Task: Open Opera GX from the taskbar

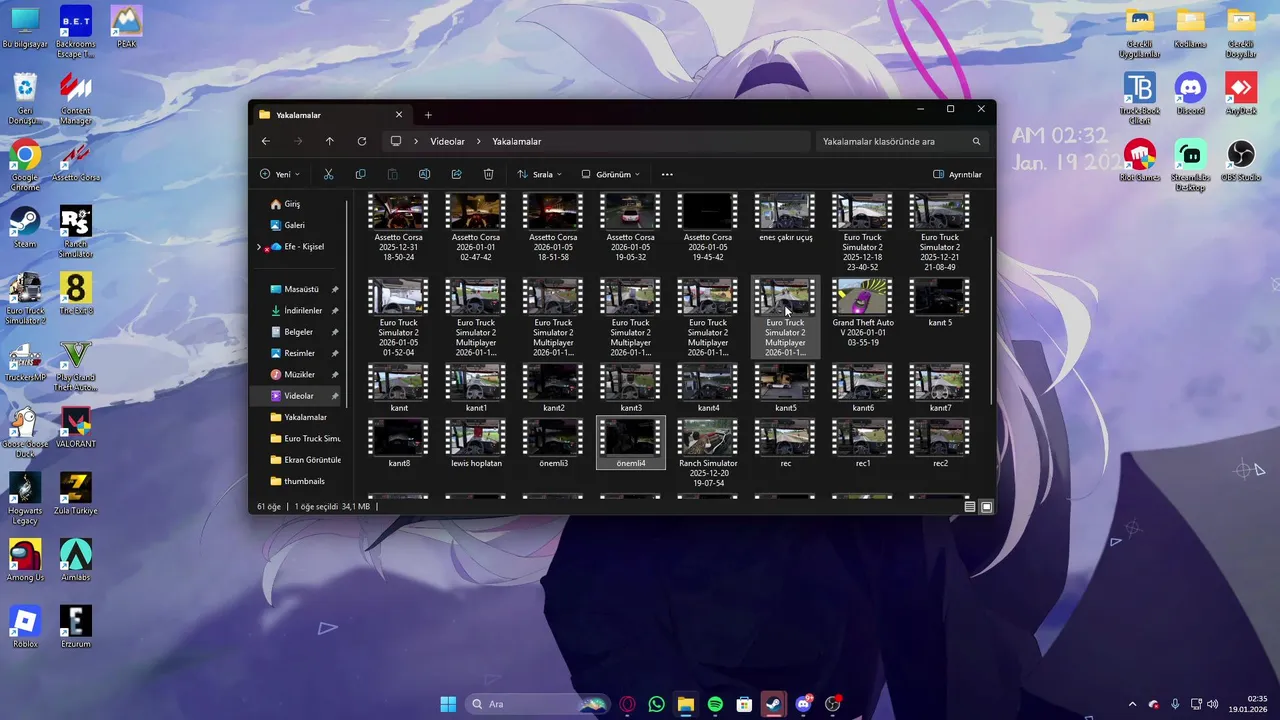Action: (x=627, y=704)
